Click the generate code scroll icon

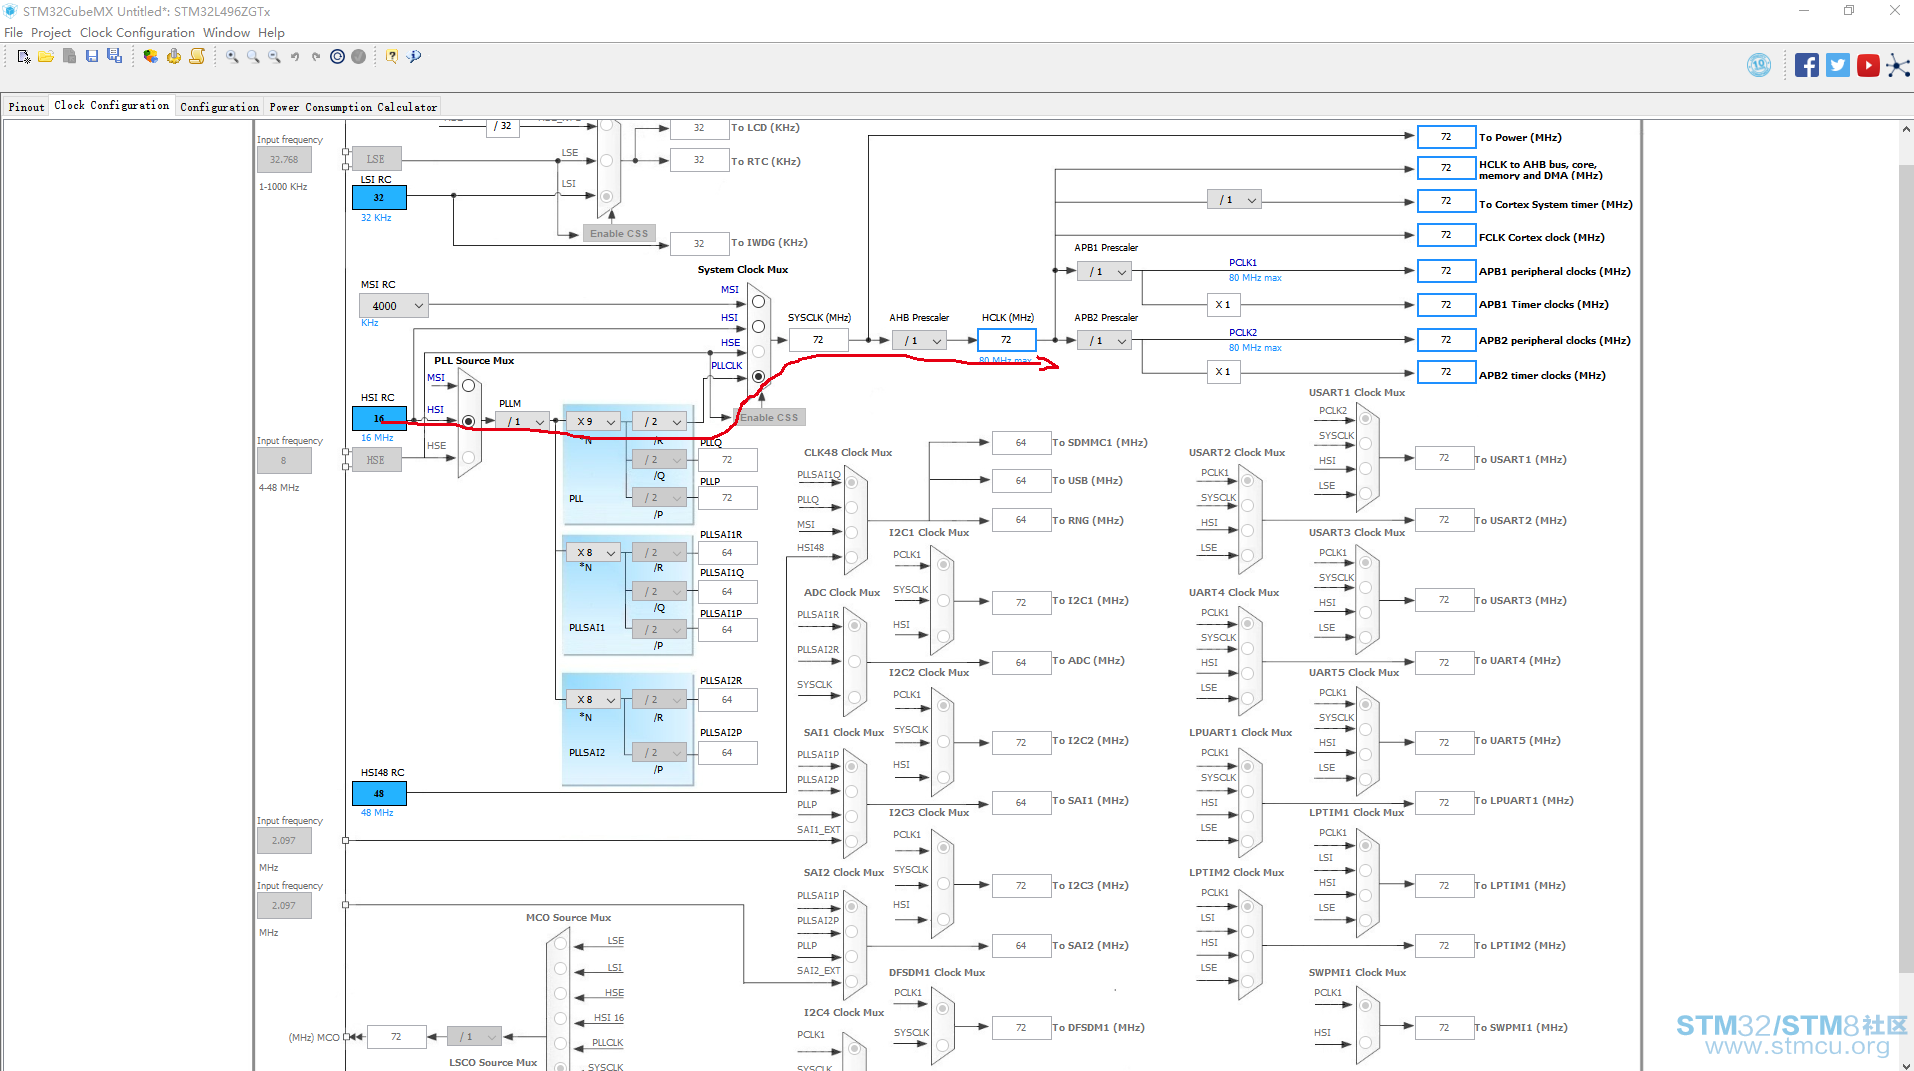pyautogui.click(x=197, y=56)
